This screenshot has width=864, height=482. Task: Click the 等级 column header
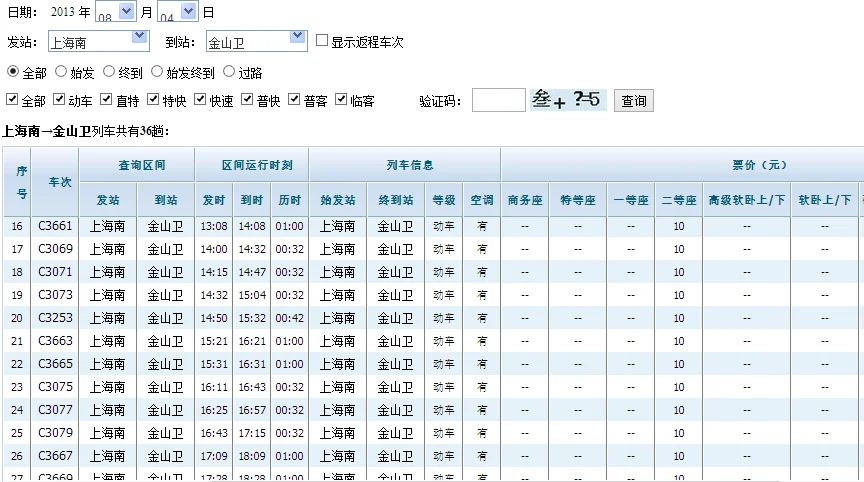pos(444,200)
